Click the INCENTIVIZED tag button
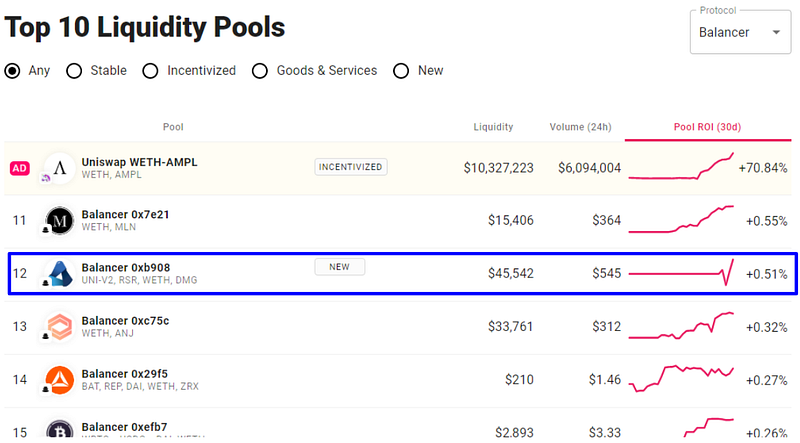This screenshot has width=800, height=443. (352, 167)
